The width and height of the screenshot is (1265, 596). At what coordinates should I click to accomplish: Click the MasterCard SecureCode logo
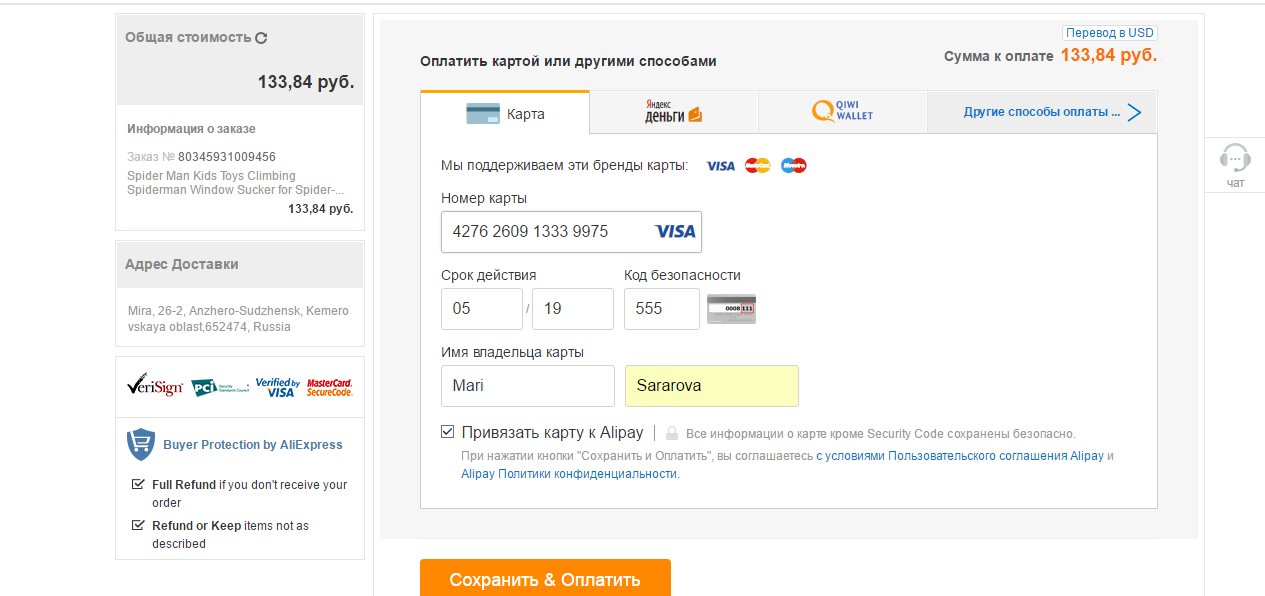click(330, 387)
